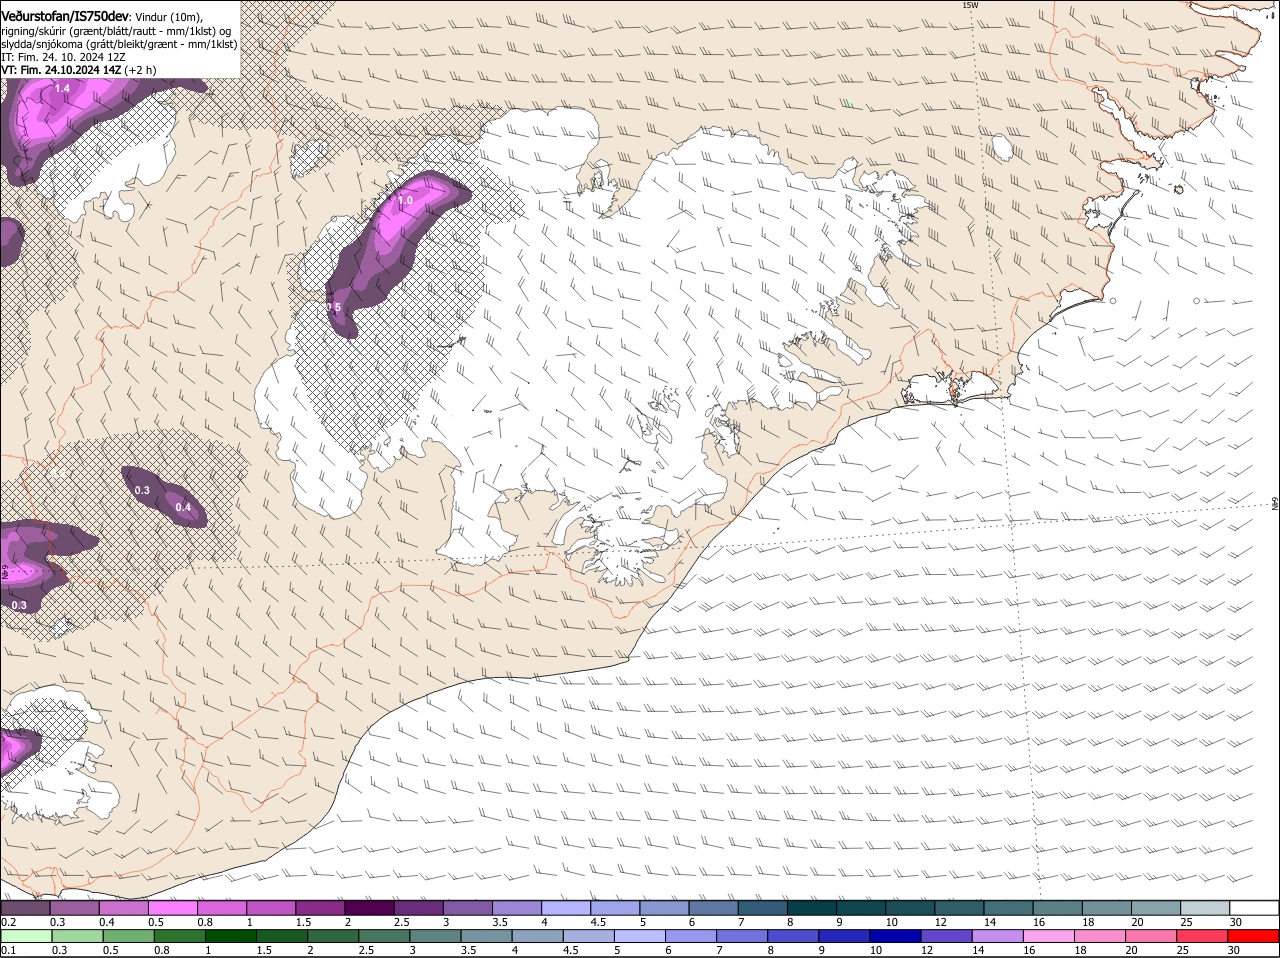Select lower legend navy swatch between 10 and 12
Screen dimensions: 1280x958
click(896, 937)
